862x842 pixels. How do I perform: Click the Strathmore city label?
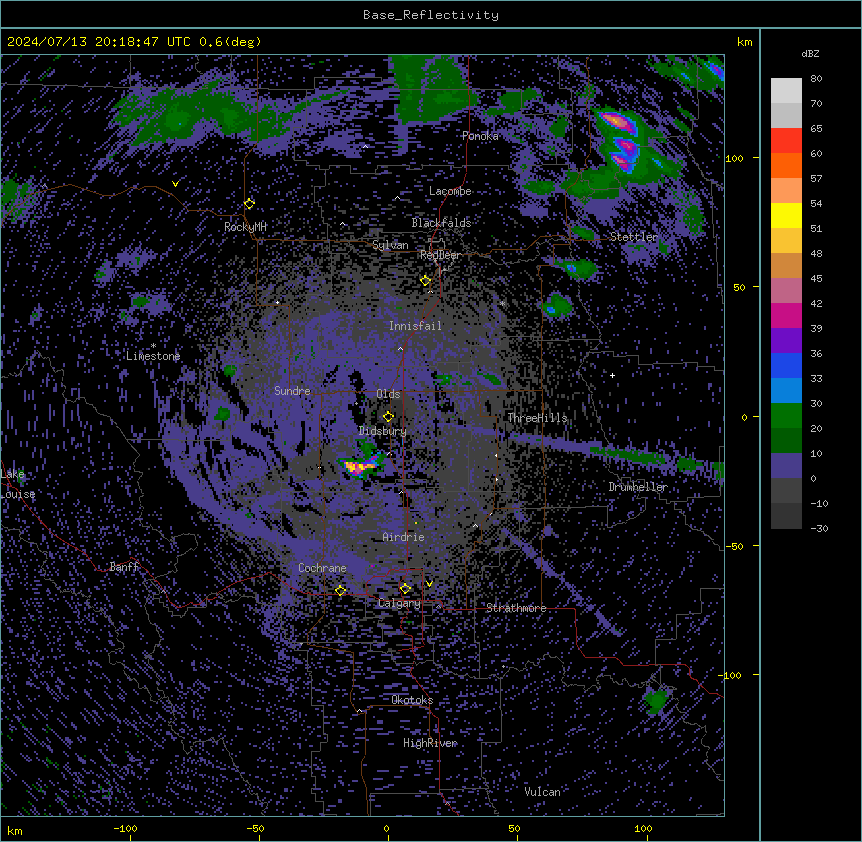point(516,608)
